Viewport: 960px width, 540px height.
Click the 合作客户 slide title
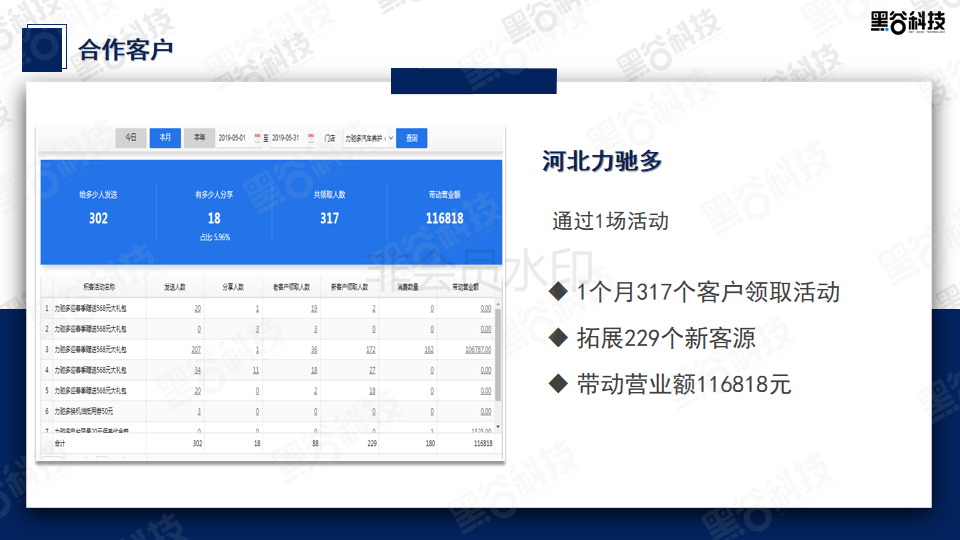tap(126, 50)
